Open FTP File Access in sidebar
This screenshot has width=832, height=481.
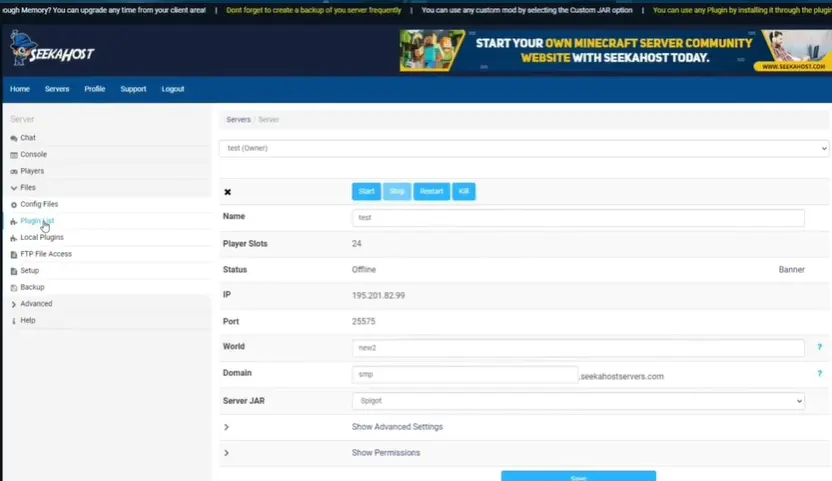coord(46,254)
